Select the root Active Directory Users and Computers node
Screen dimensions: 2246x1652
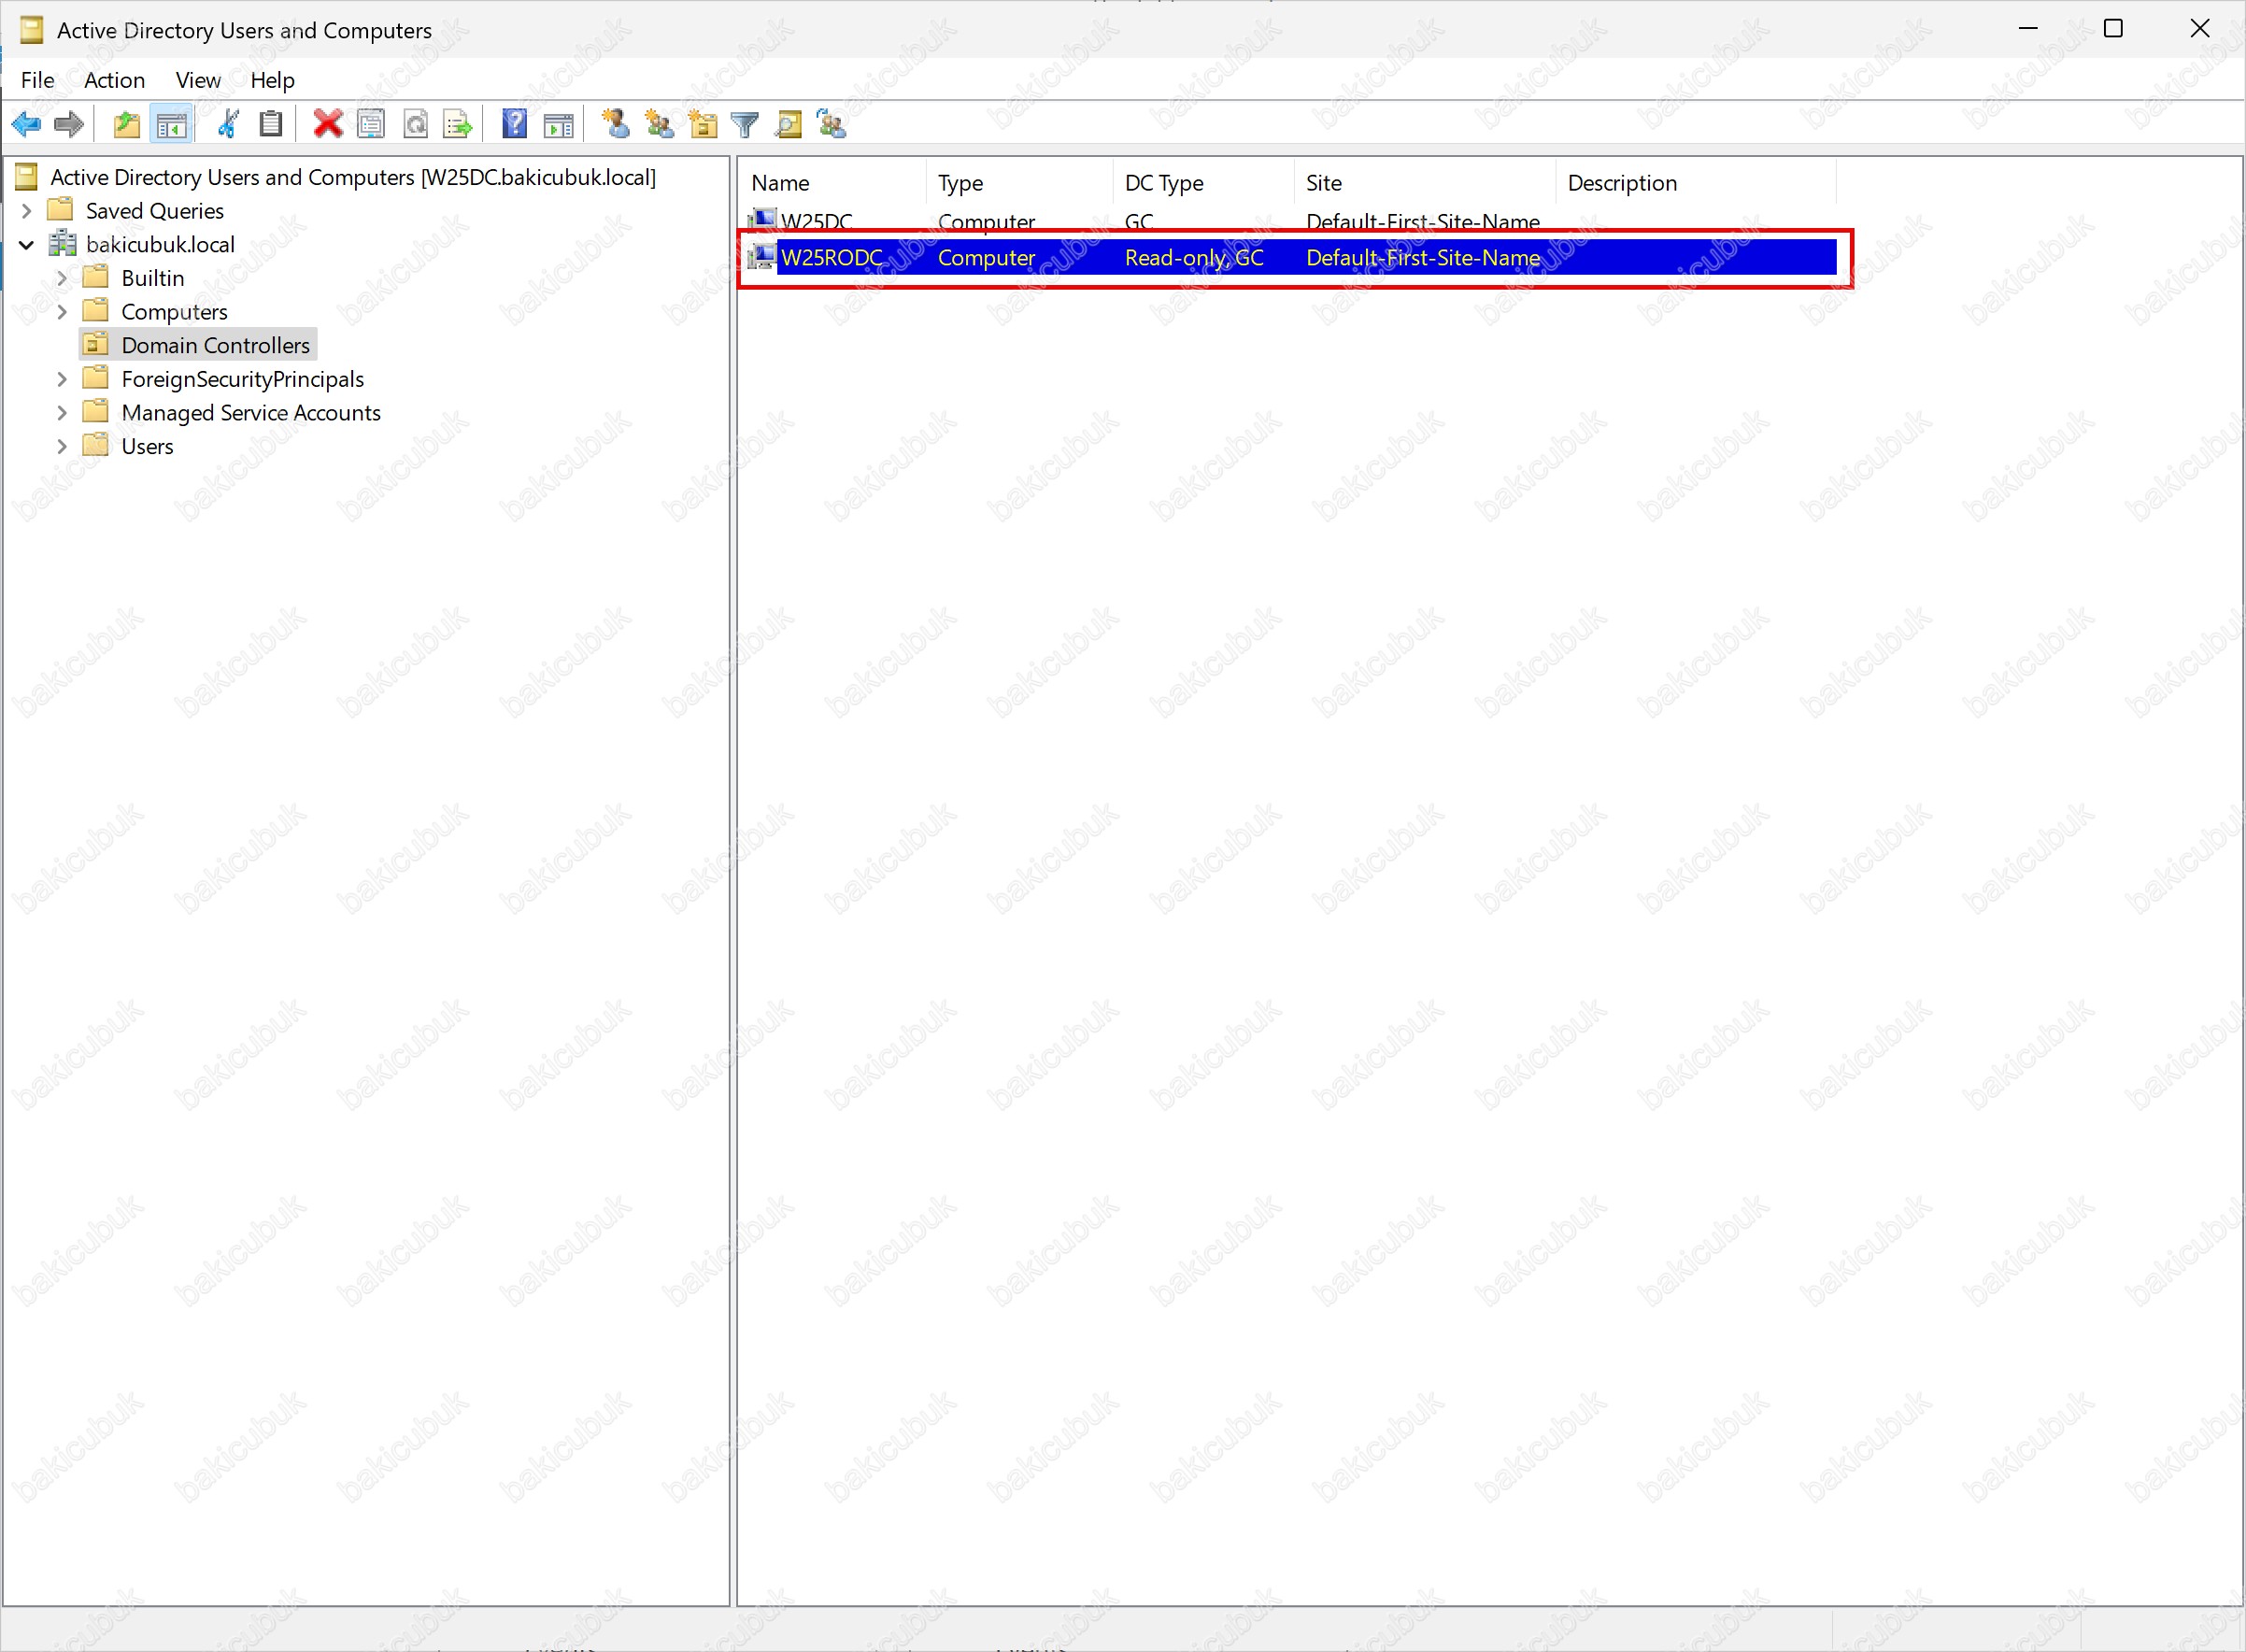click(353, 177)
